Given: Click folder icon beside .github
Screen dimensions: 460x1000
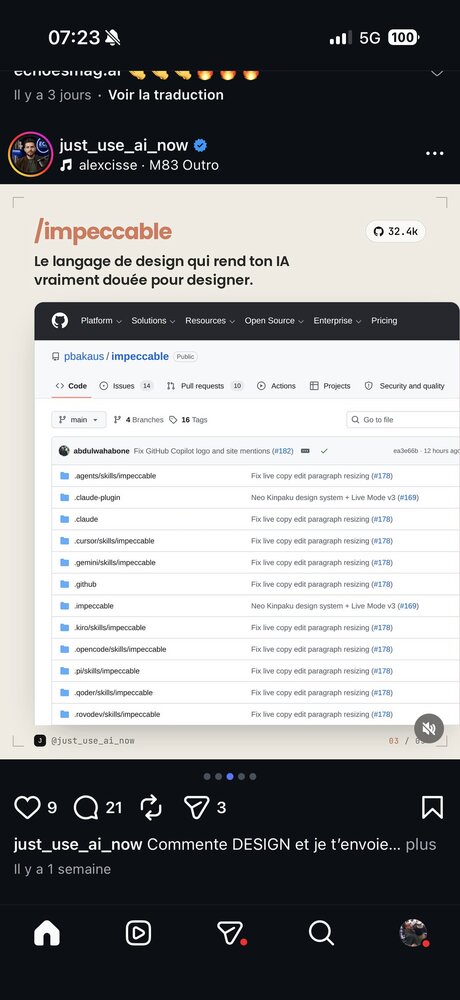Looking at the screenshot, I should 64,584.
